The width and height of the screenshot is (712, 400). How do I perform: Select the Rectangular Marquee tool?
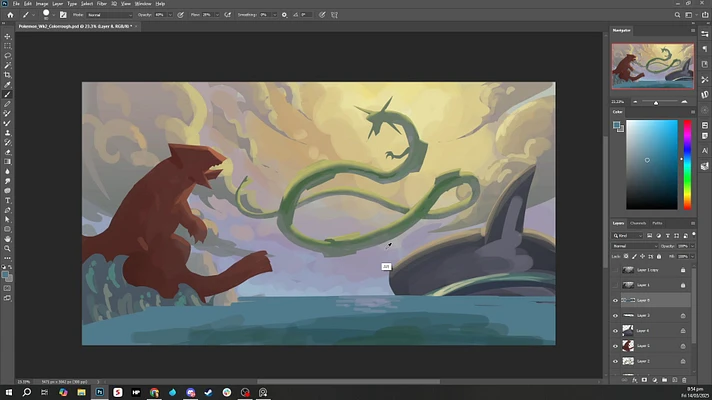7,46
